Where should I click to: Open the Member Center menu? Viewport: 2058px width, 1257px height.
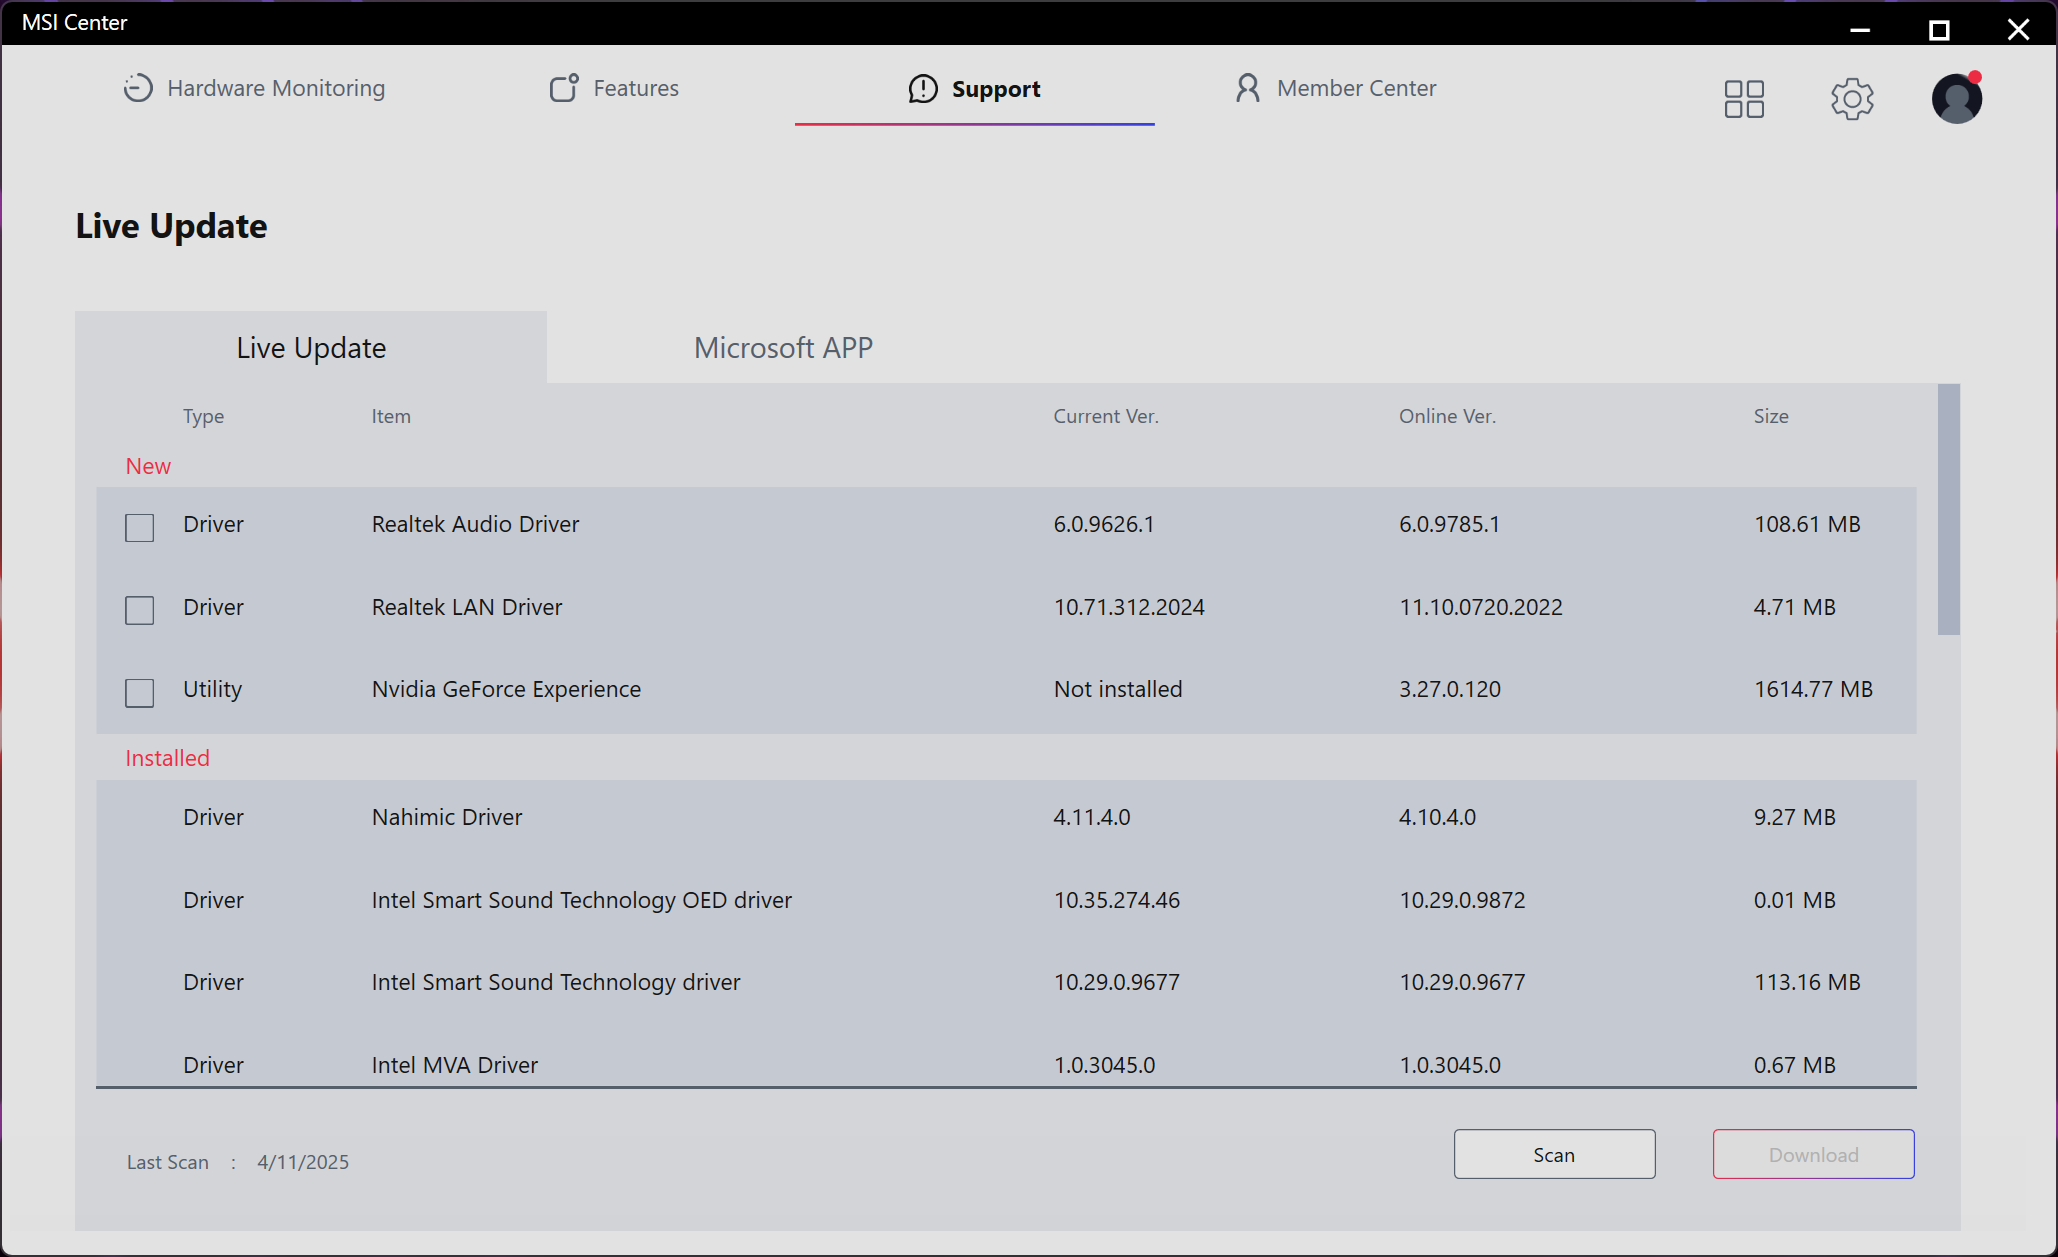coord(1356,88)
